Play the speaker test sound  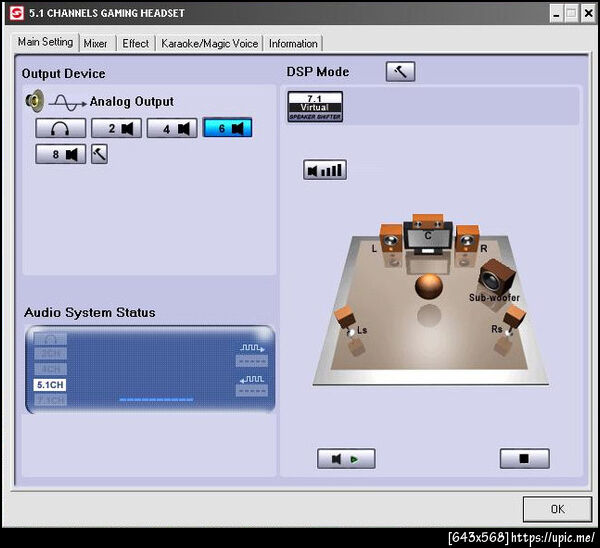tap(346, 459)
